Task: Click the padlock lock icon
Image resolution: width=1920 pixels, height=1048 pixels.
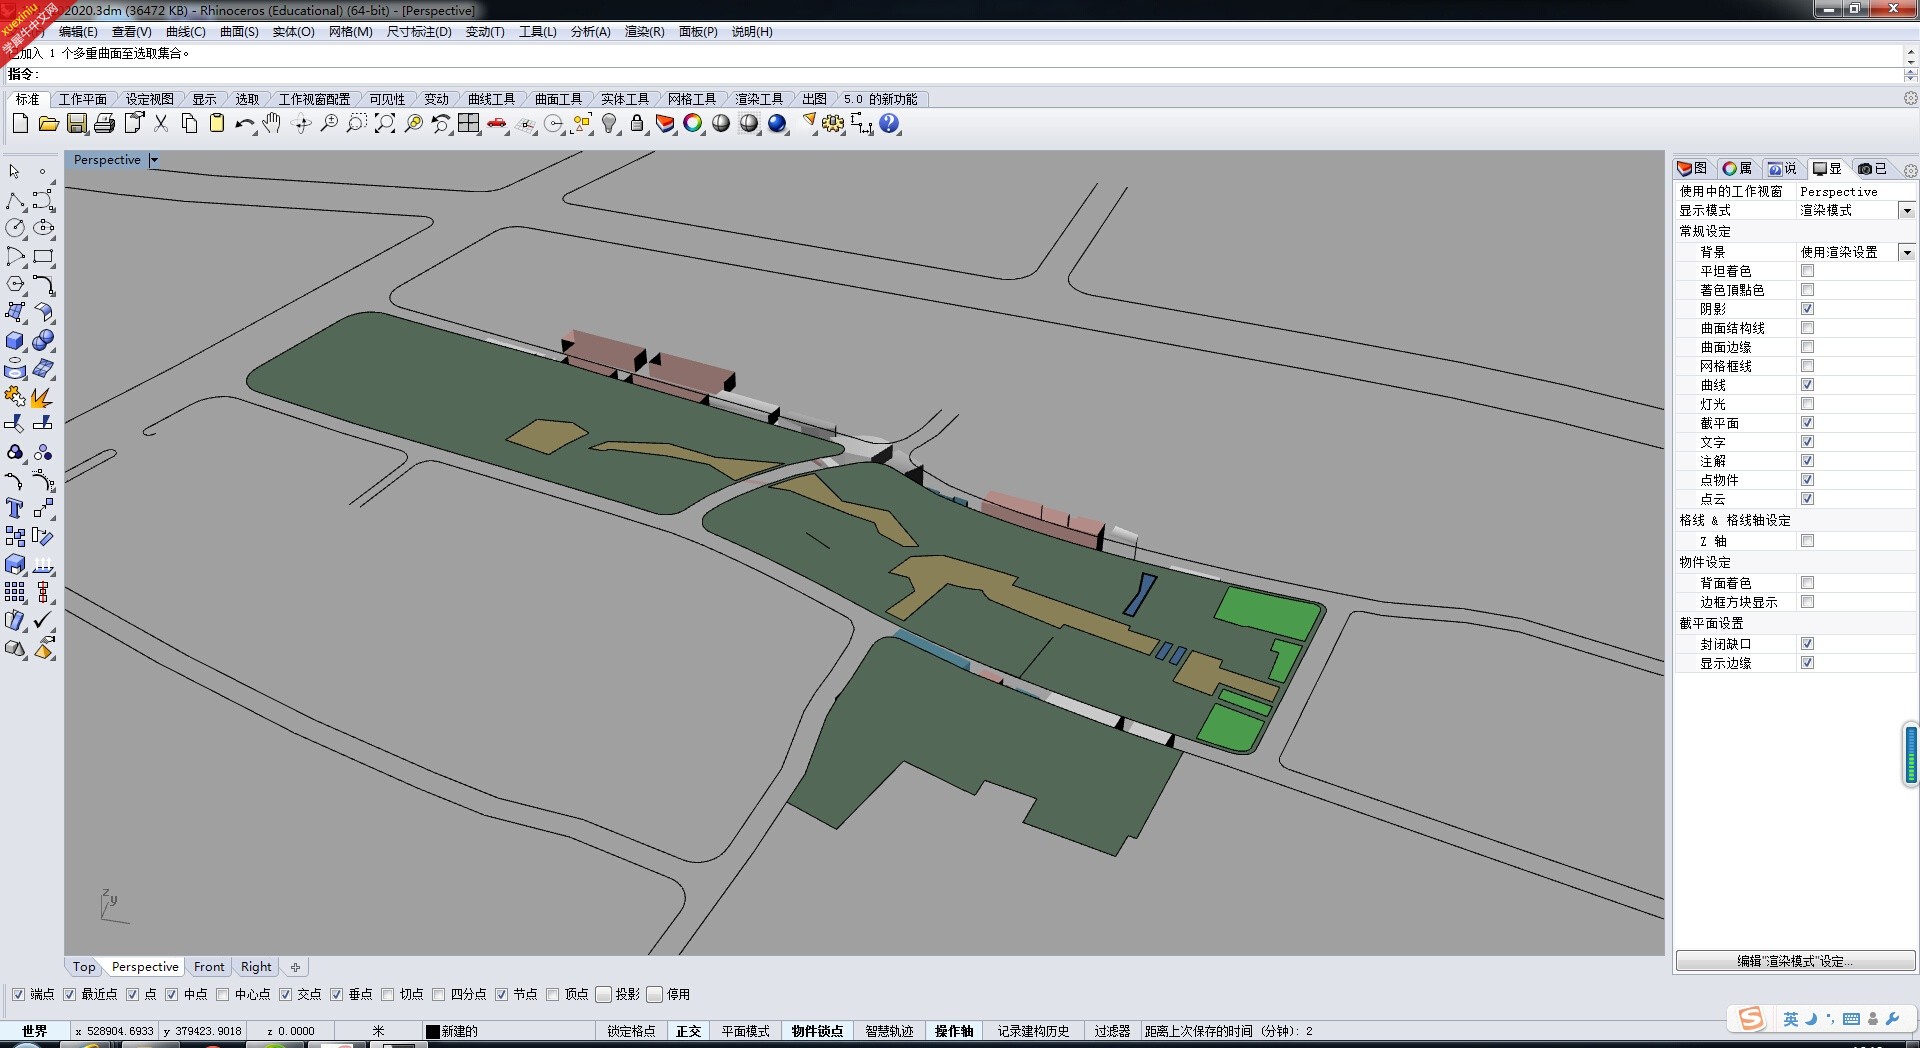Action: click(637, 123)
